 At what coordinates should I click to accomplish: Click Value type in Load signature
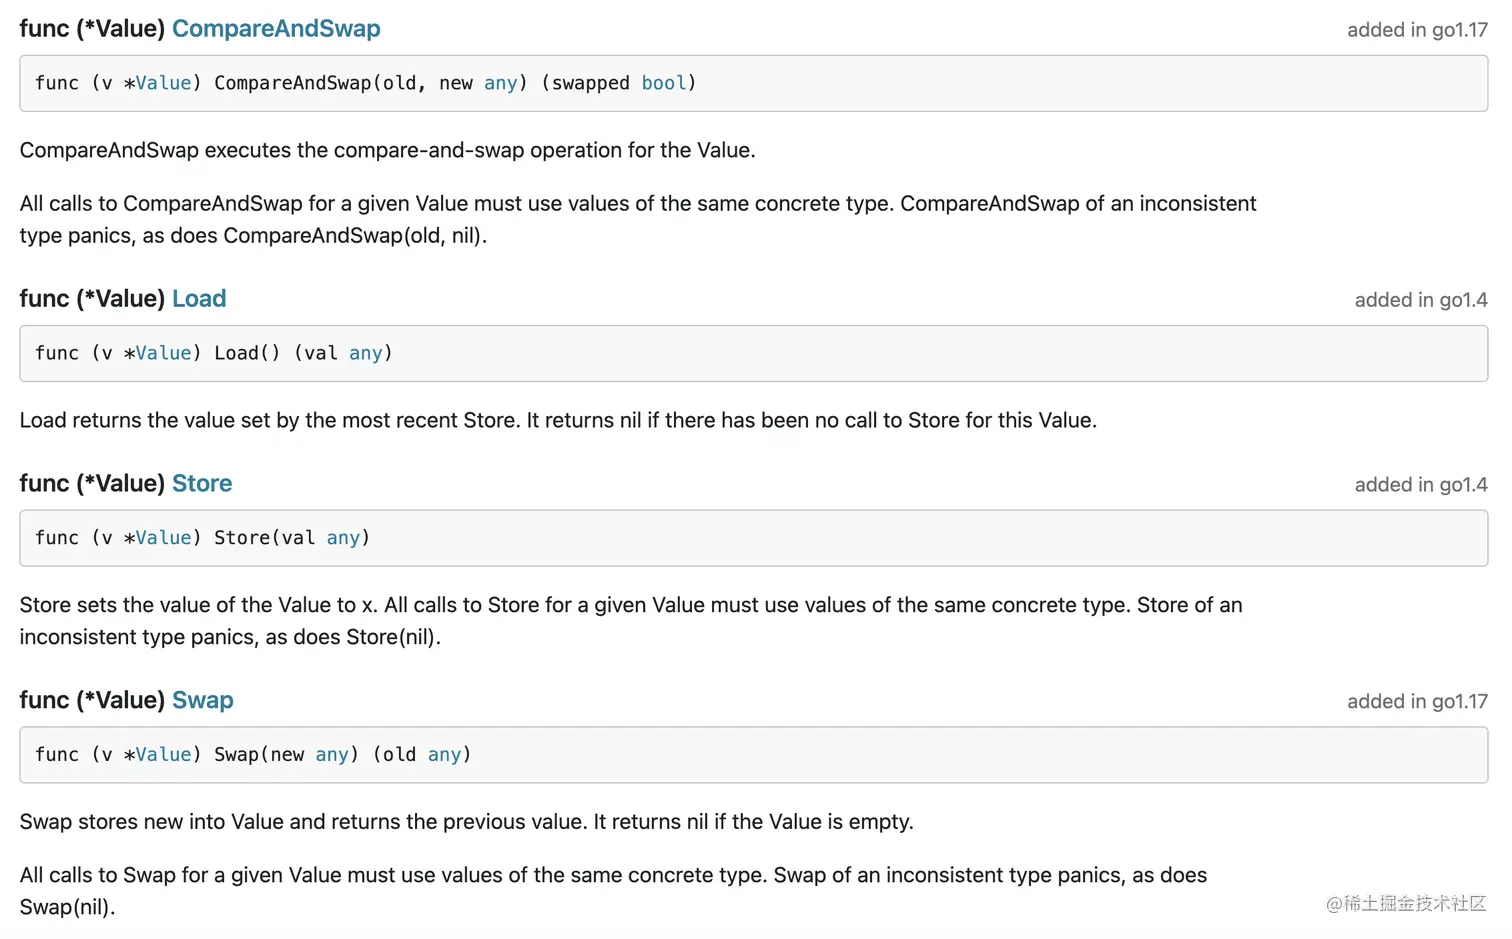pyautogui.click(x=163, y=353)
